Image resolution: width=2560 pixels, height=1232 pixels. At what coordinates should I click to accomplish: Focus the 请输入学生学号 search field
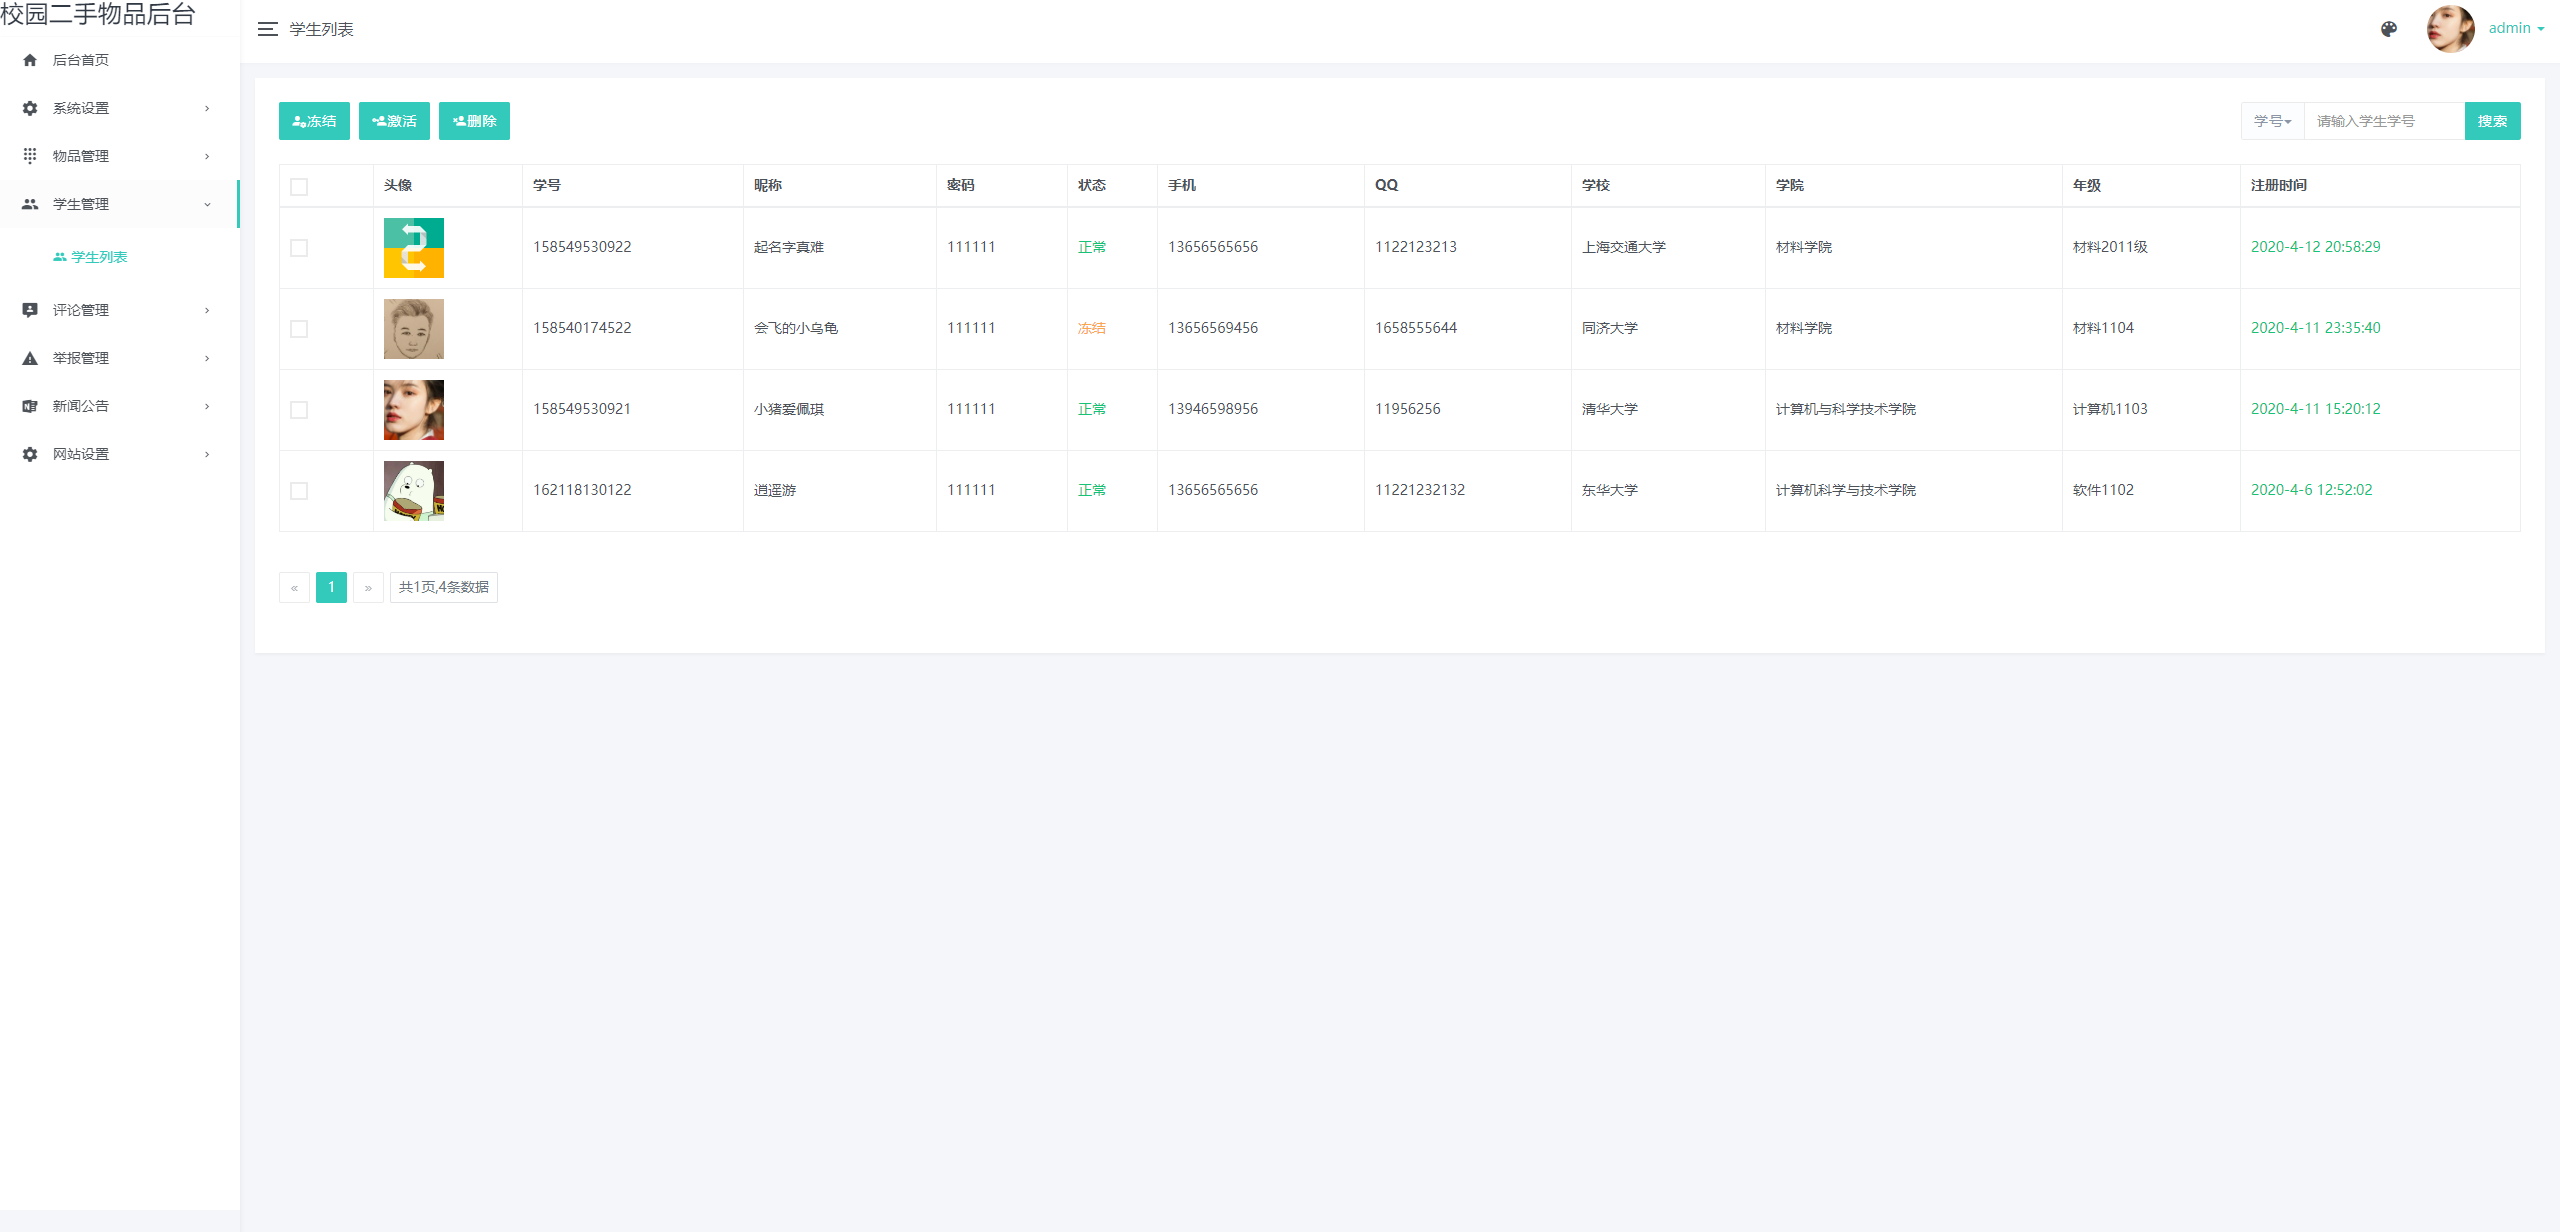pyautogui.click(x=2384, y=121)
